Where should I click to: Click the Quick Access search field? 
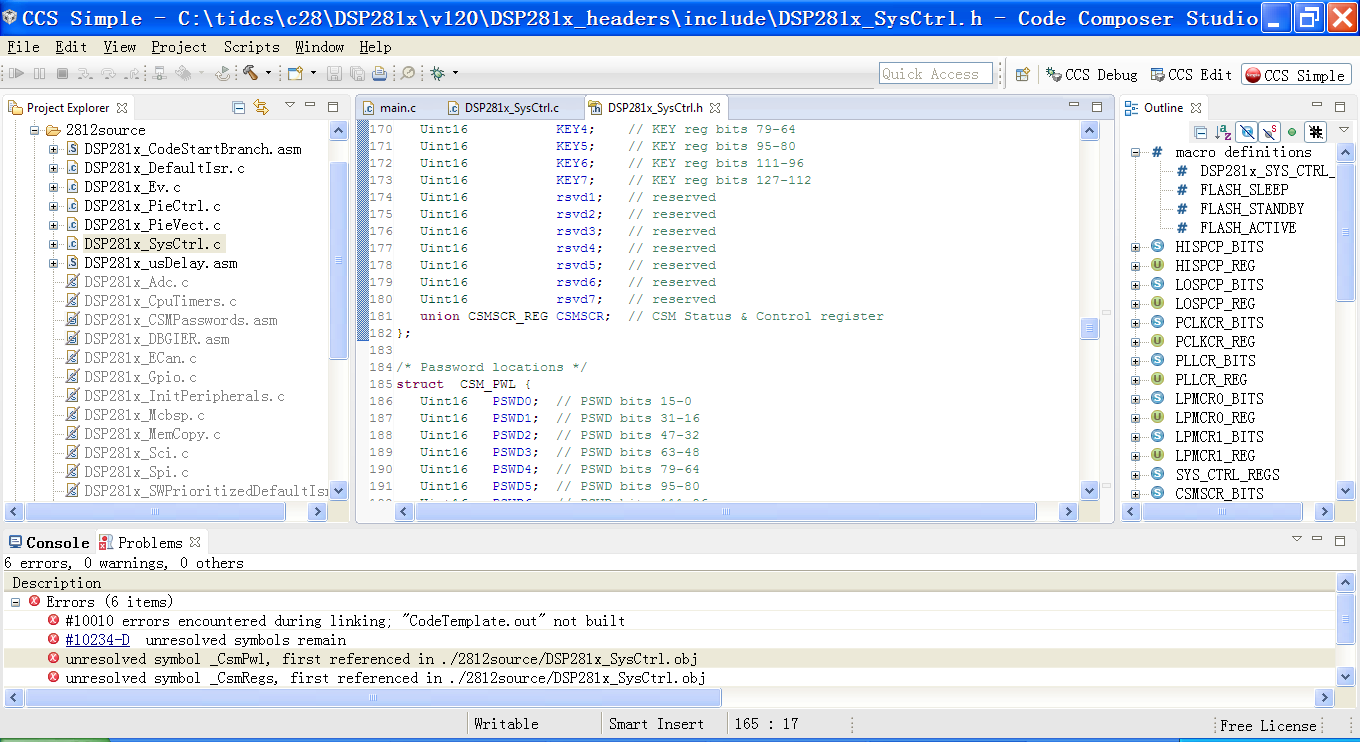(936, 73)
